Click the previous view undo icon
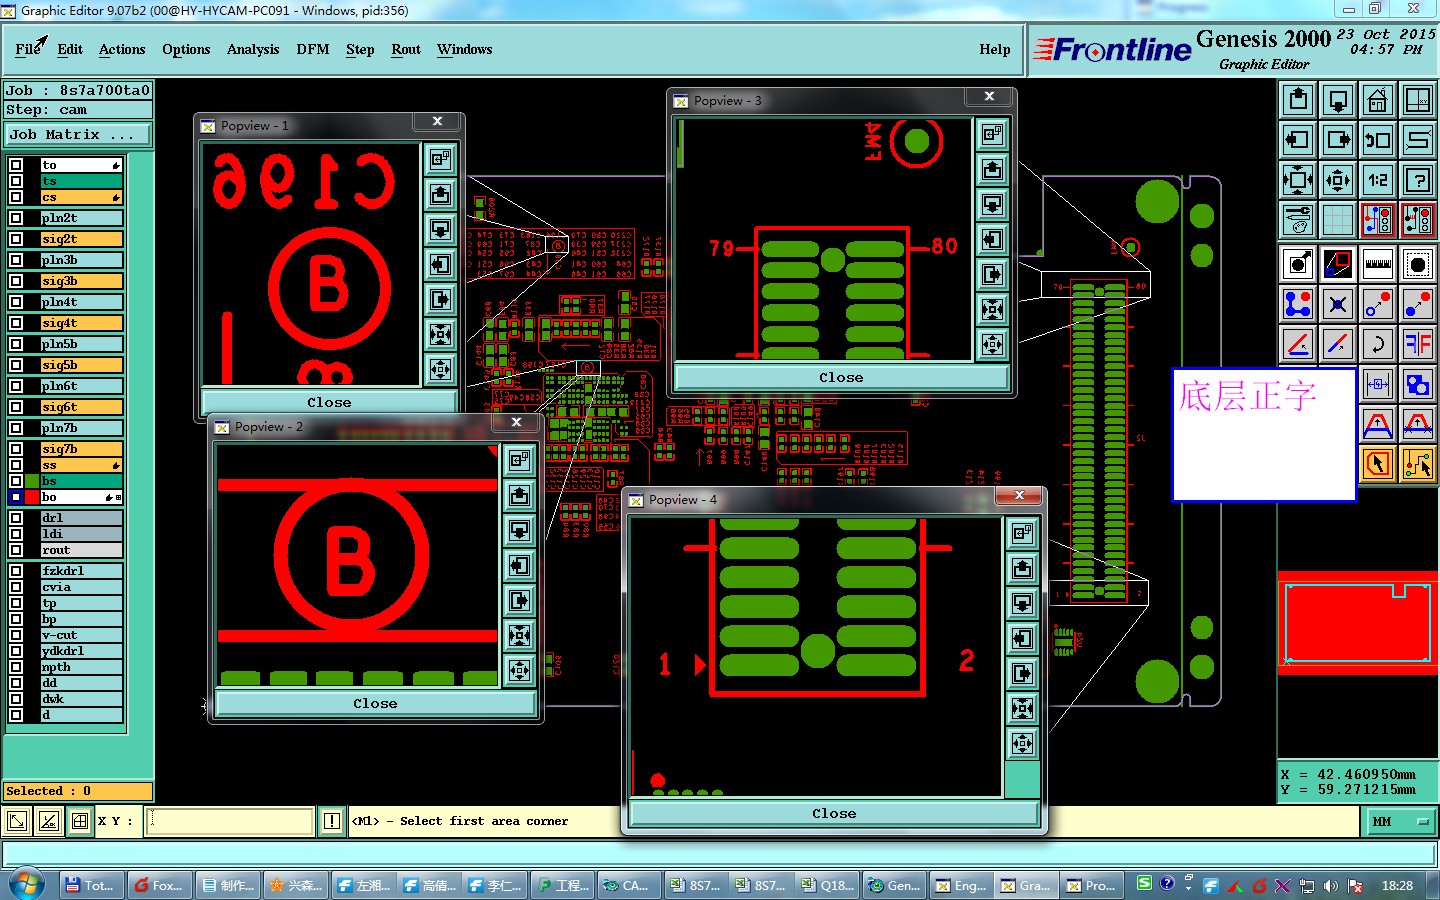 [x=1378, y=140]
